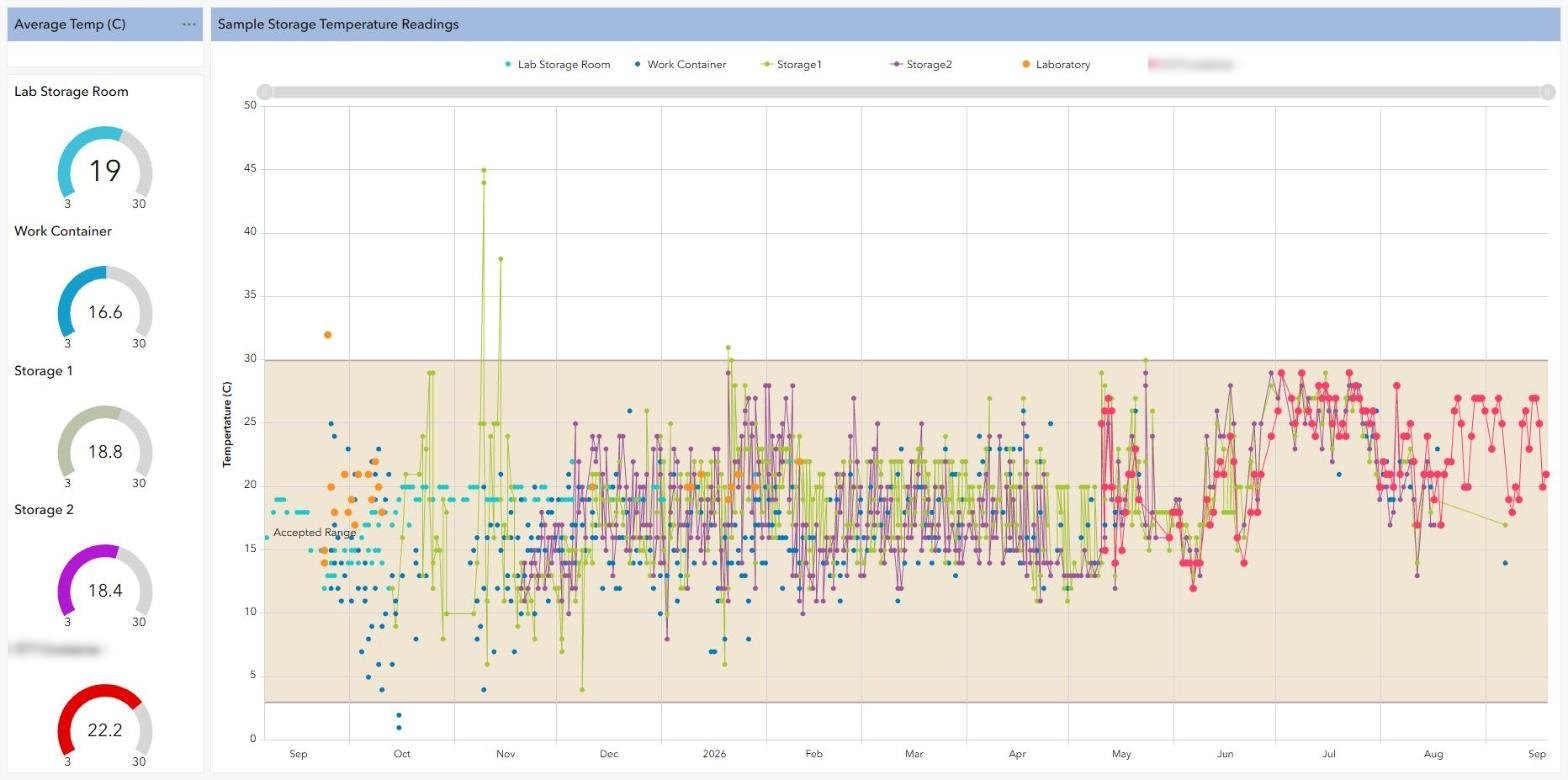Open the Average Temp panel options menu
The width and height of the screenshot is (1568, 780).
(189, 24)
